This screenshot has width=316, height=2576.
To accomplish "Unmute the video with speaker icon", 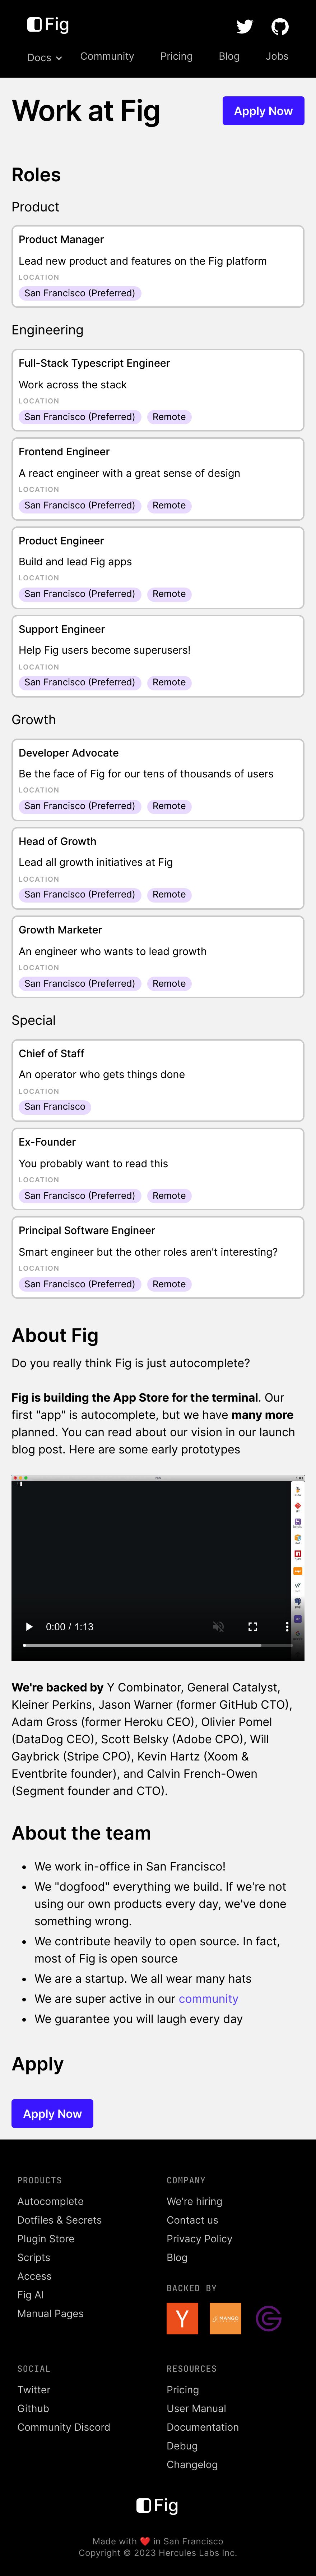I will click(218, 1627).
